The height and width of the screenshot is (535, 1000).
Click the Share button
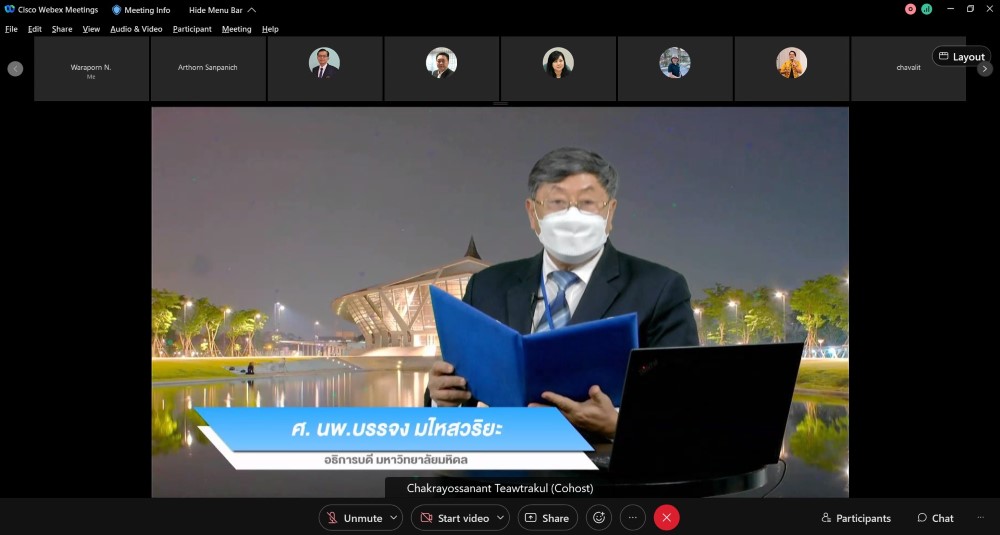[x=547, y=518]
